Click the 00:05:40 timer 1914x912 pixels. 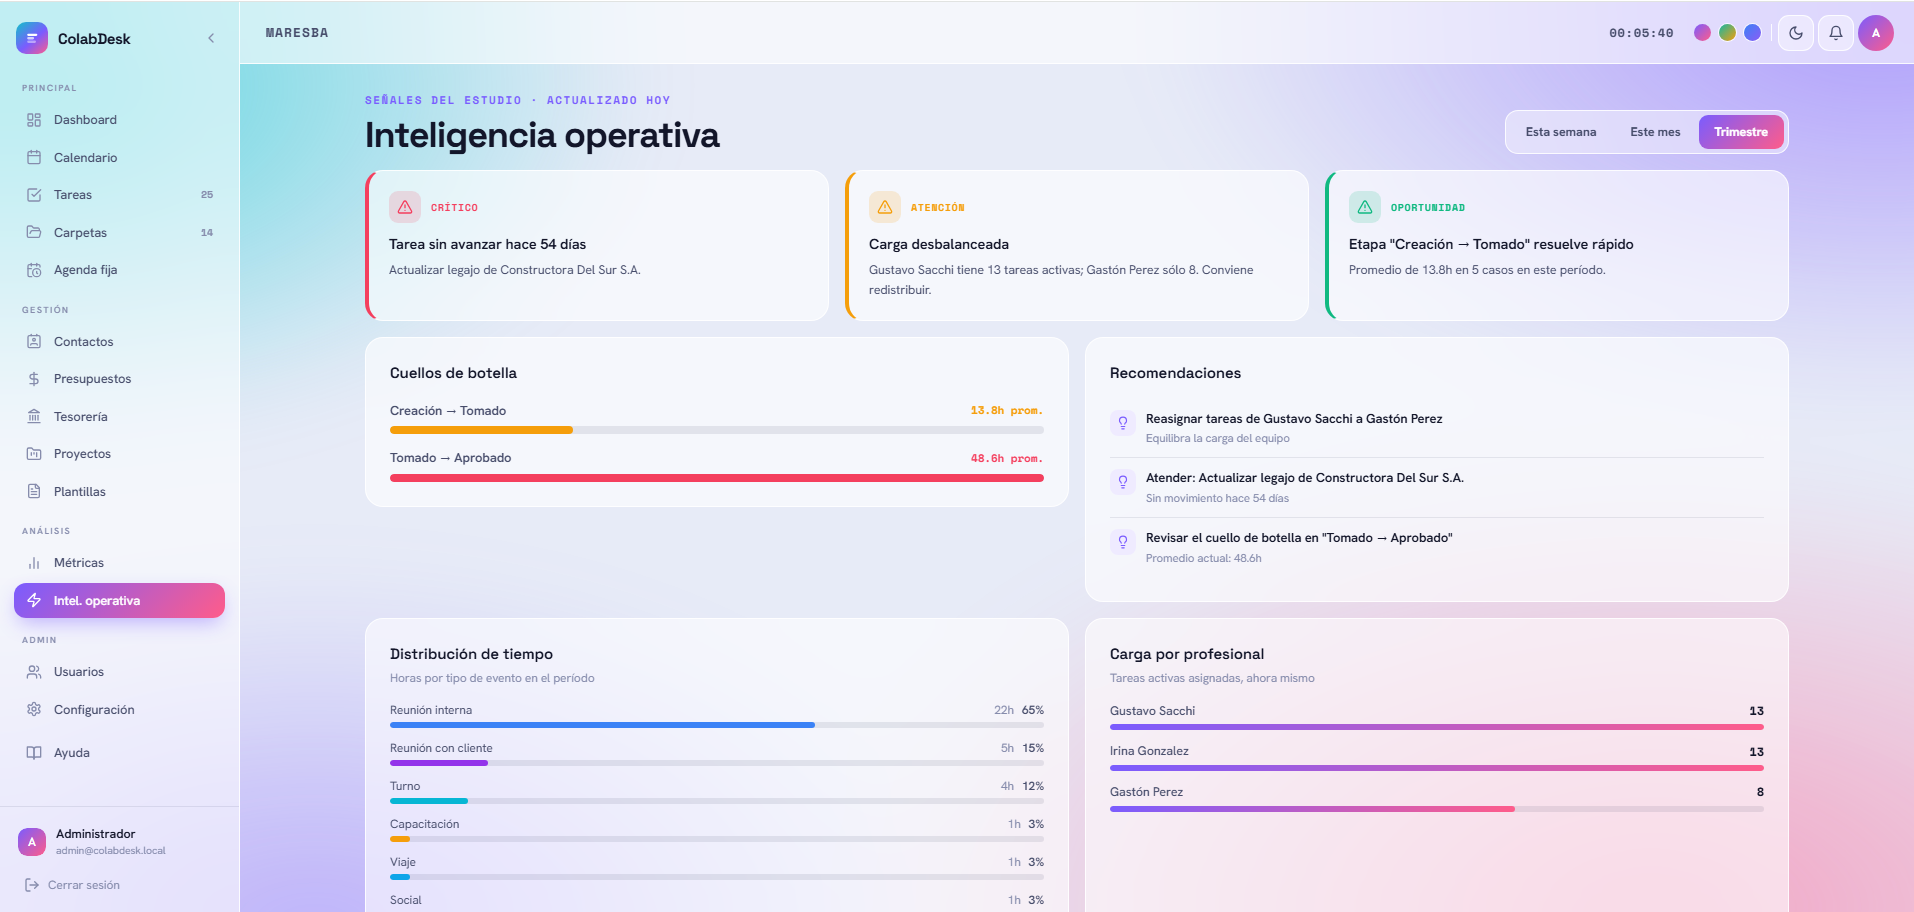(x=1641, y=33)
